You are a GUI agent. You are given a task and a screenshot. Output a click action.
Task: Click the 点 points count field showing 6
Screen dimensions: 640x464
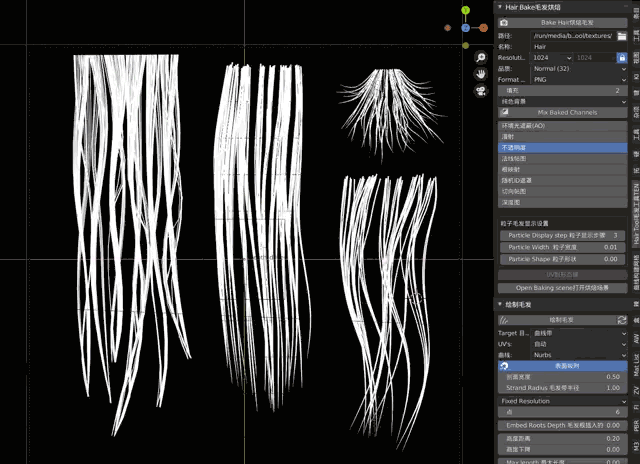point(563,412)
